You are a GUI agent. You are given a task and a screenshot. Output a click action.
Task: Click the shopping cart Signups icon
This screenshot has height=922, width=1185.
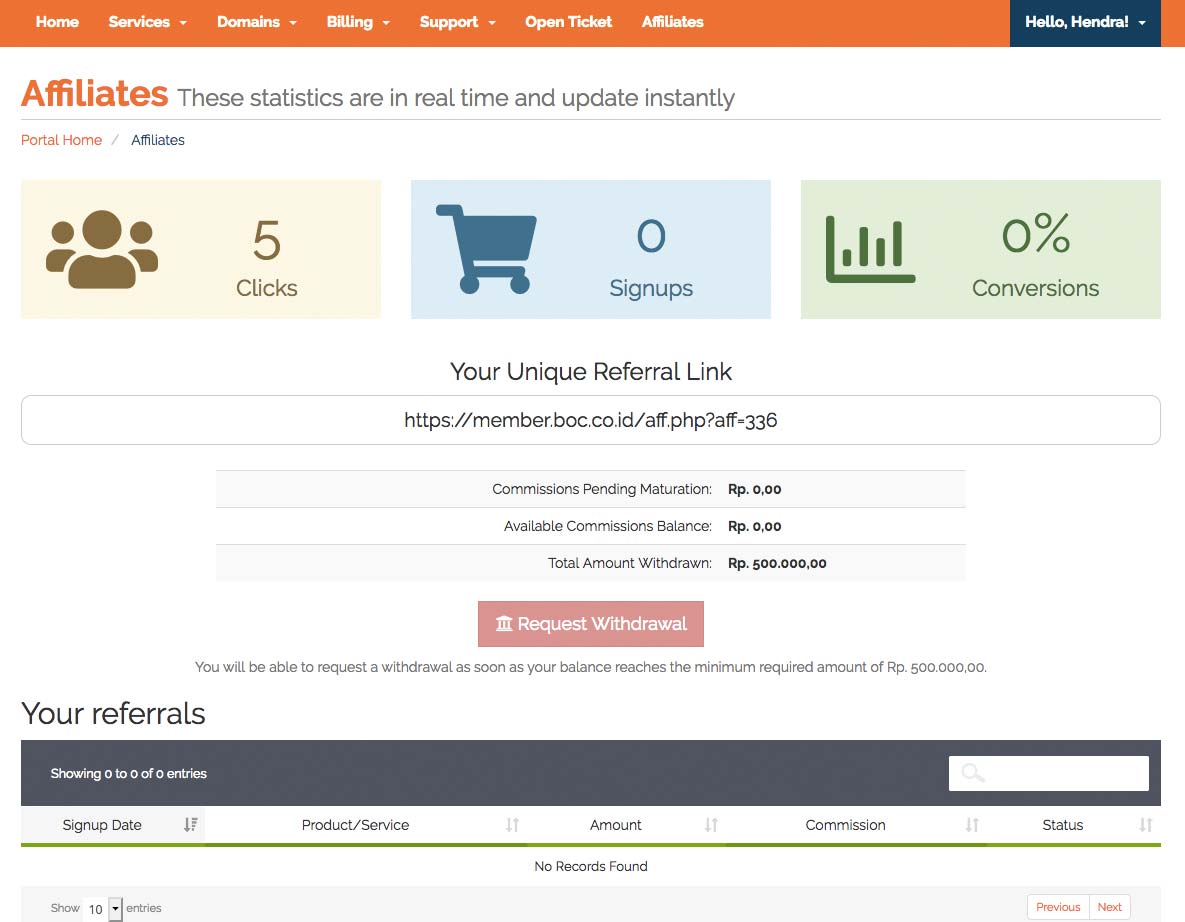[x=486, y=249]
